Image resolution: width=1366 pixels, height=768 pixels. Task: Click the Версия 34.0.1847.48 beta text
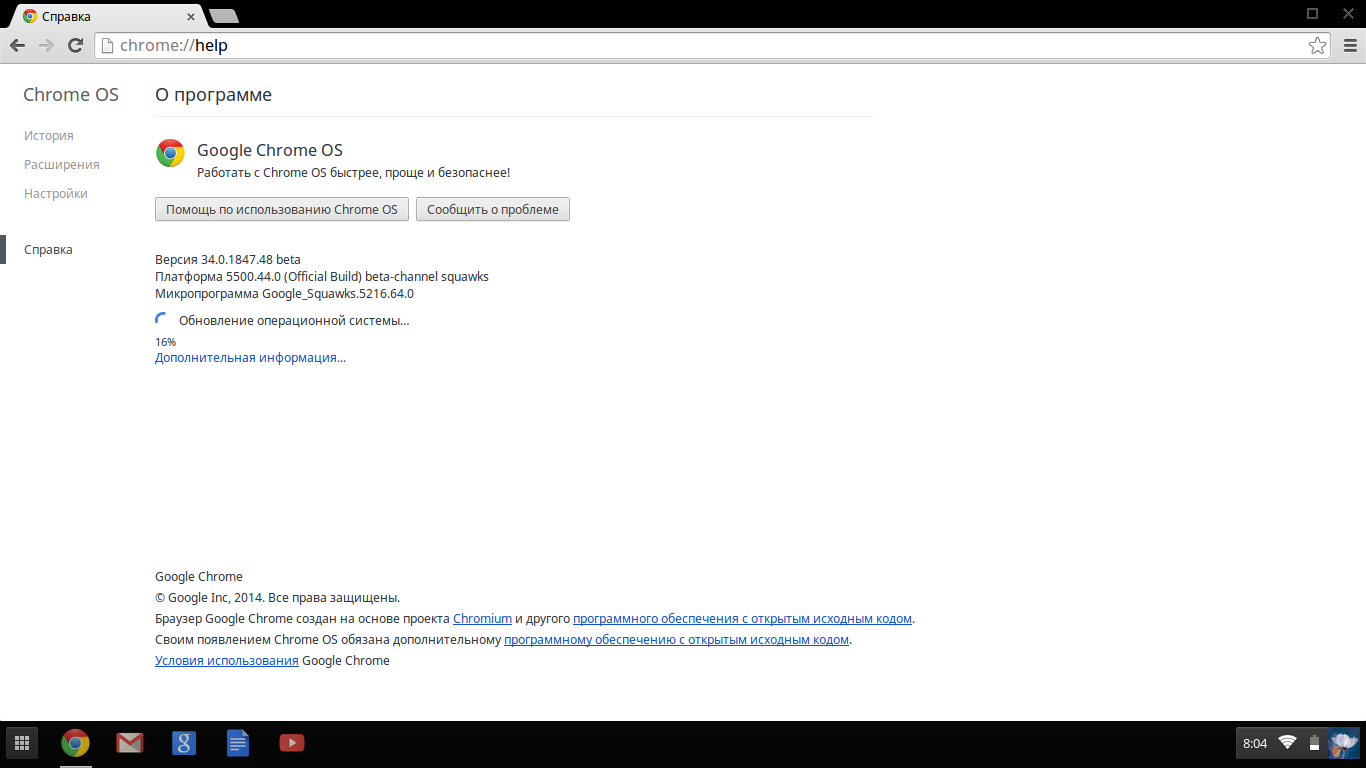pos(228,260)
